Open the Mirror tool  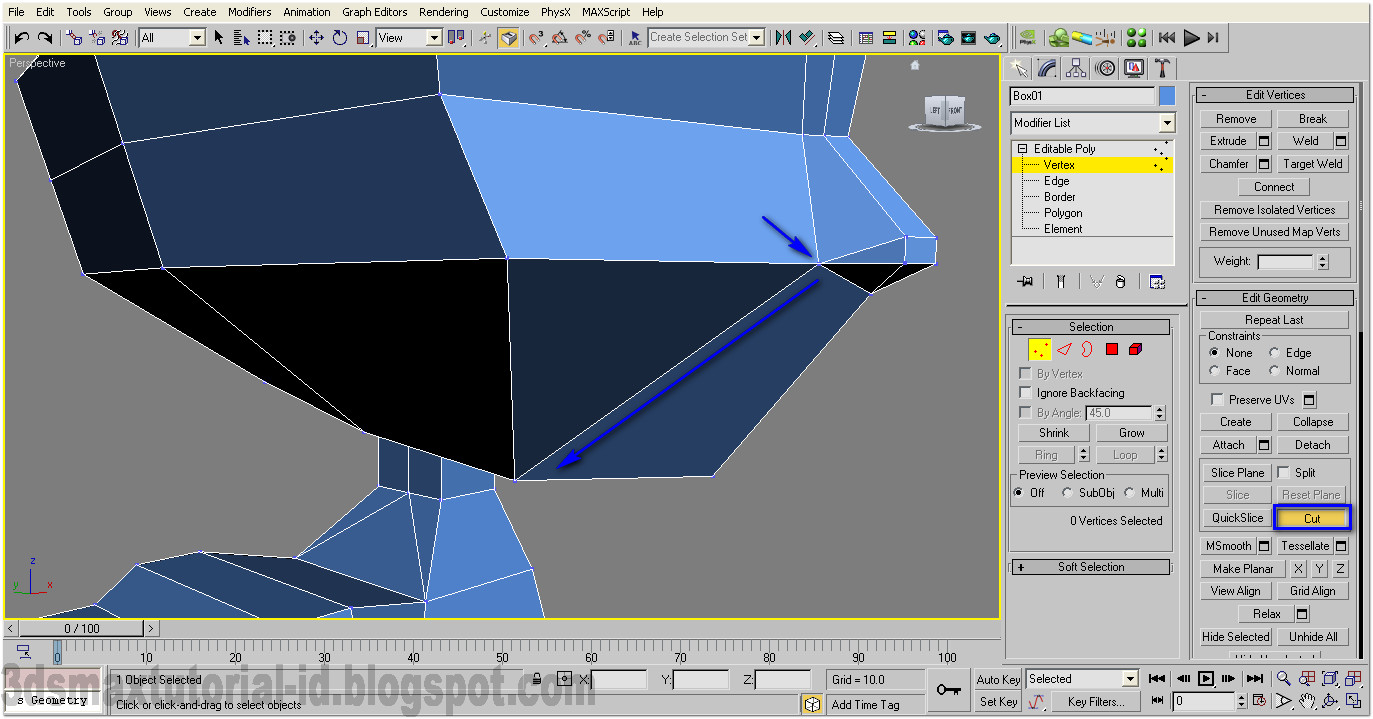783,37
